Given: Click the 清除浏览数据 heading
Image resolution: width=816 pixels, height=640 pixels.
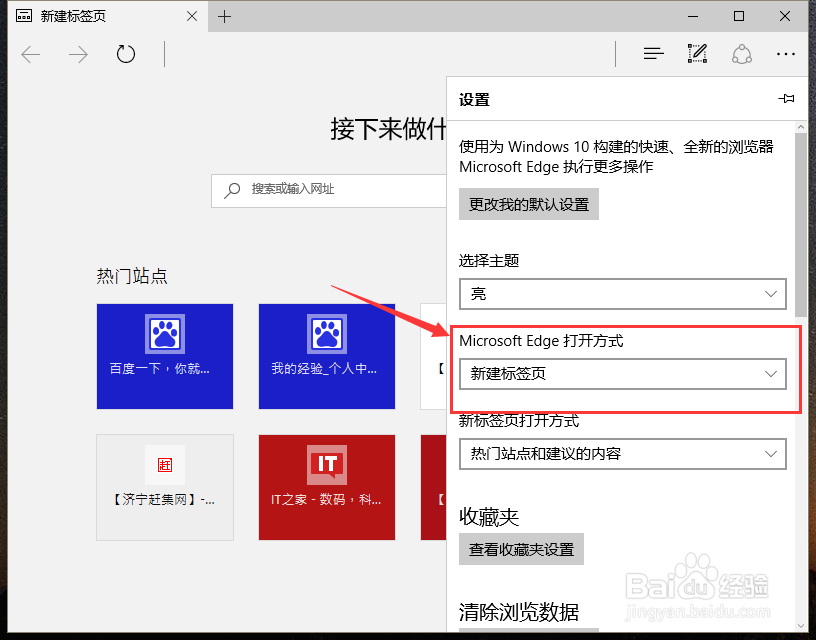Looking at the screenshot, I should coord(519,612).
